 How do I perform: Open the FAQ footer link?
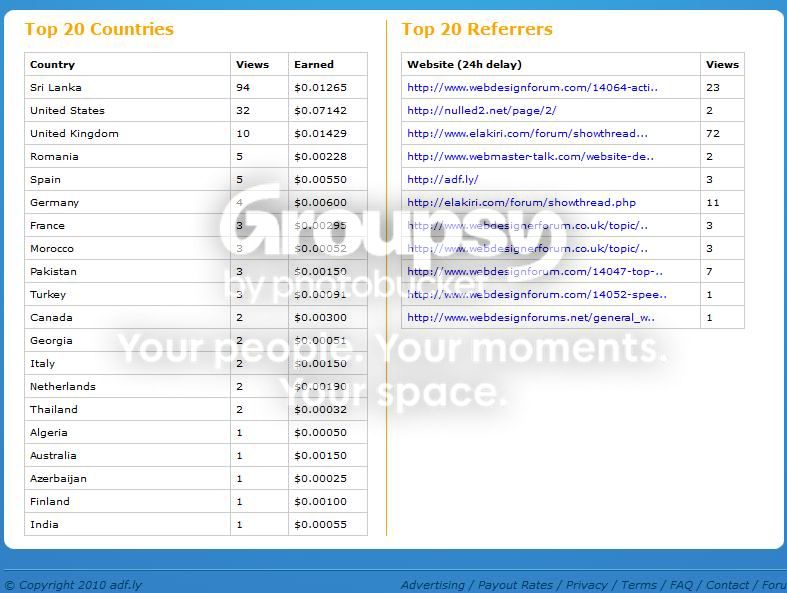[681, 585]
